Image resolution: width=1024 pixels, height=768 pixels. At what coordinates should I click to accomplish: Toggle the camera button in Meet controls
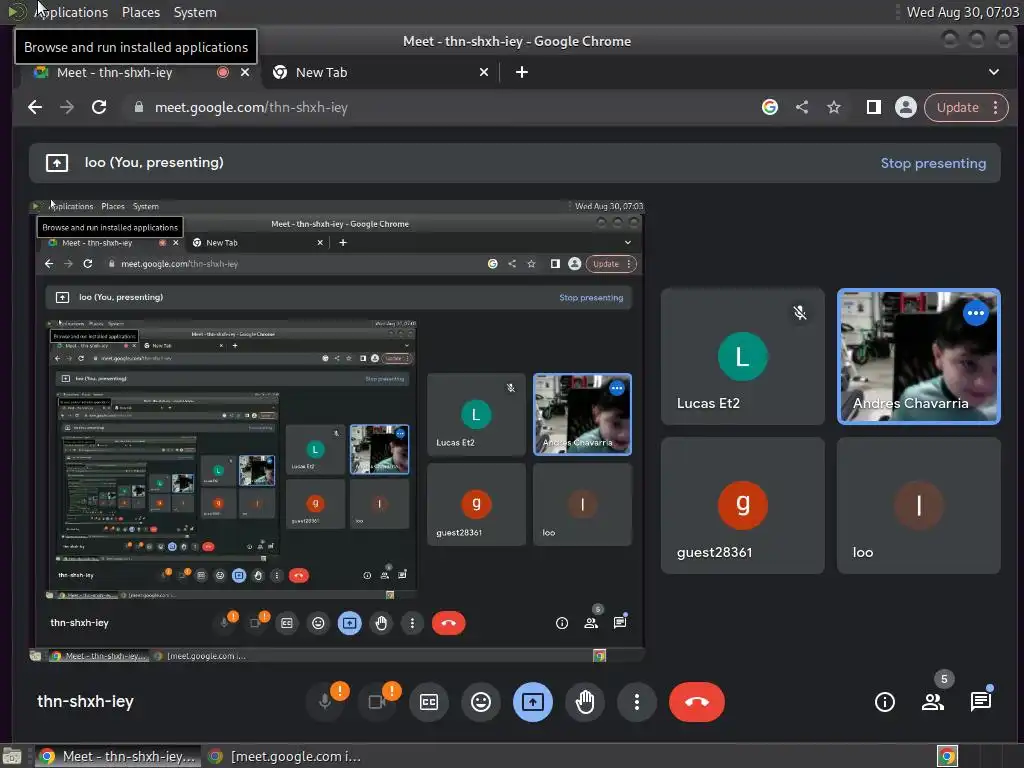click(x=377, y=702)
